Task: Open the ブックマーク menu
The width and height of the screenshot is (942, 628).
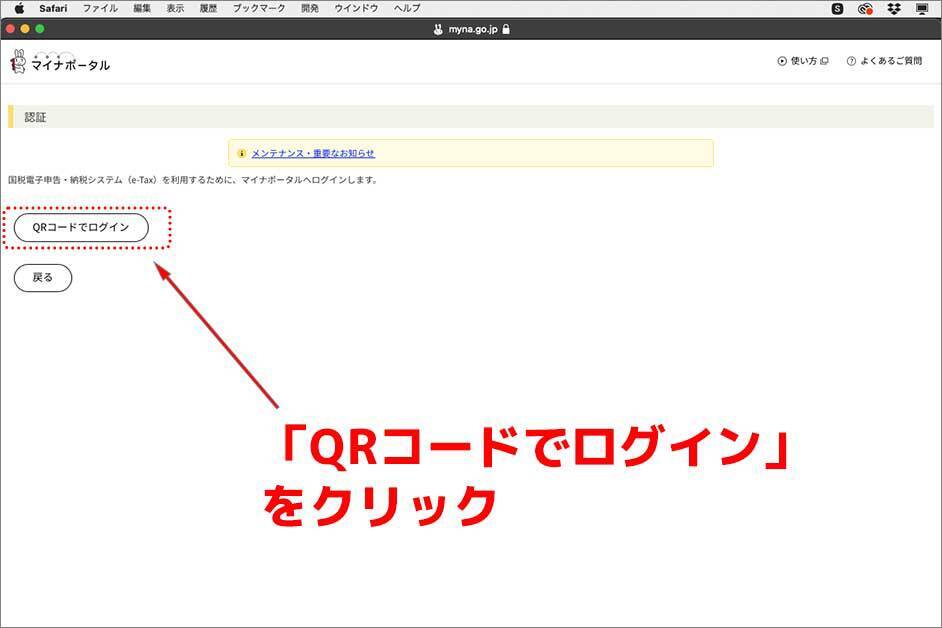Action: (258, 8)
